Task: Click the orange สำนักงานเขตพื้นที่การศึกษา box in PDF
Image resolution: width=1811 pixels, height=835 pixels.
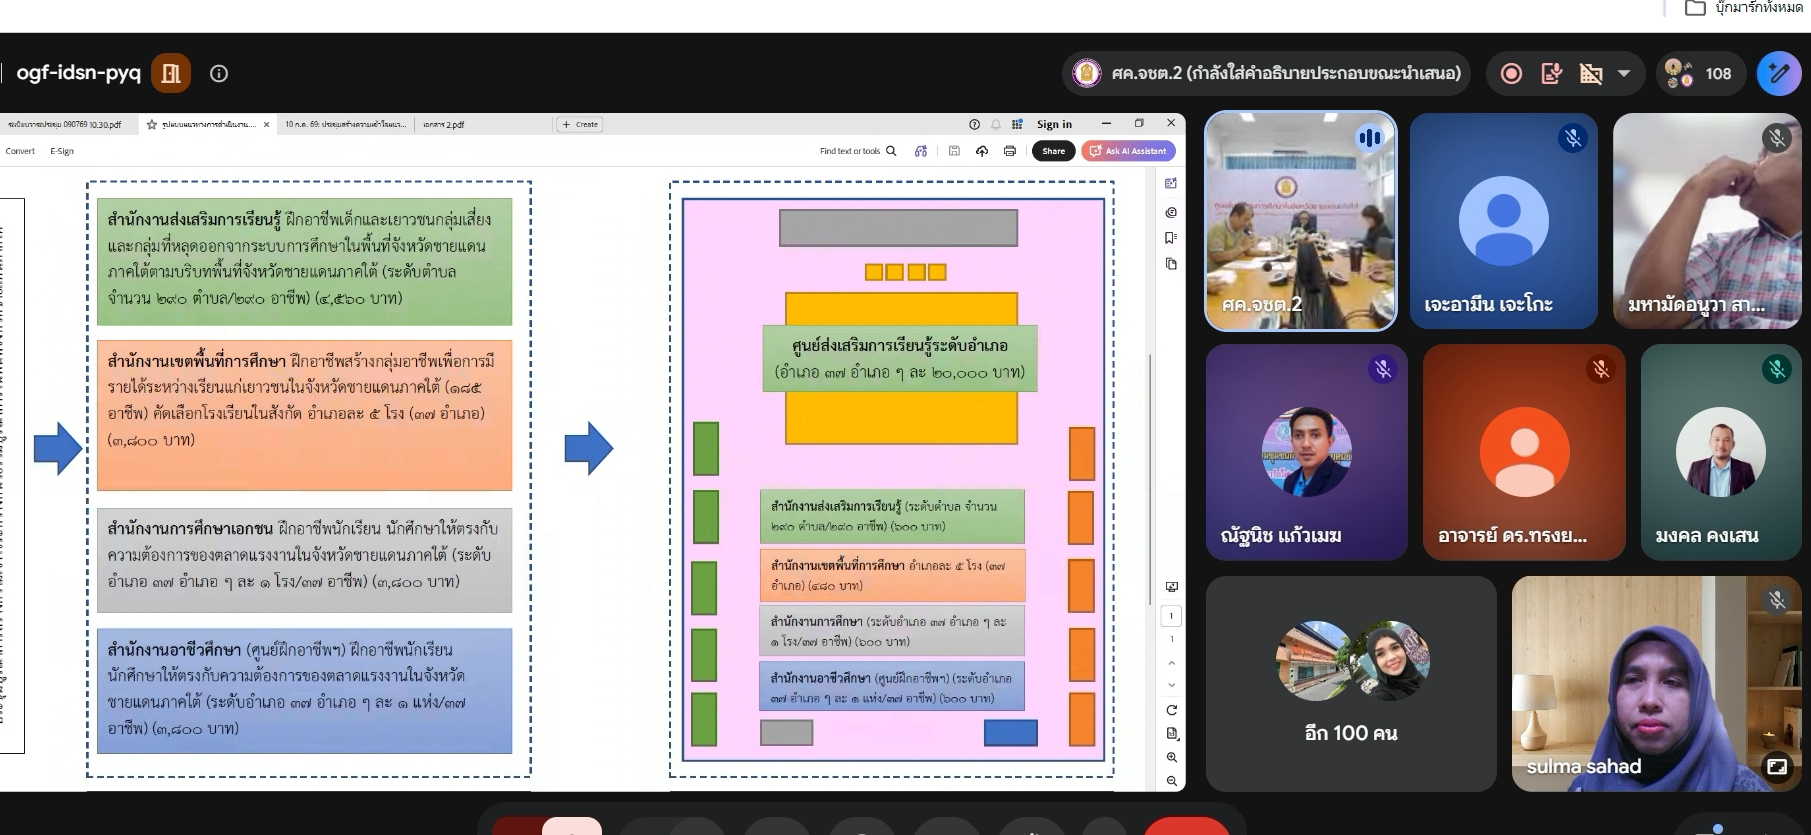Action: click(304, 415)
